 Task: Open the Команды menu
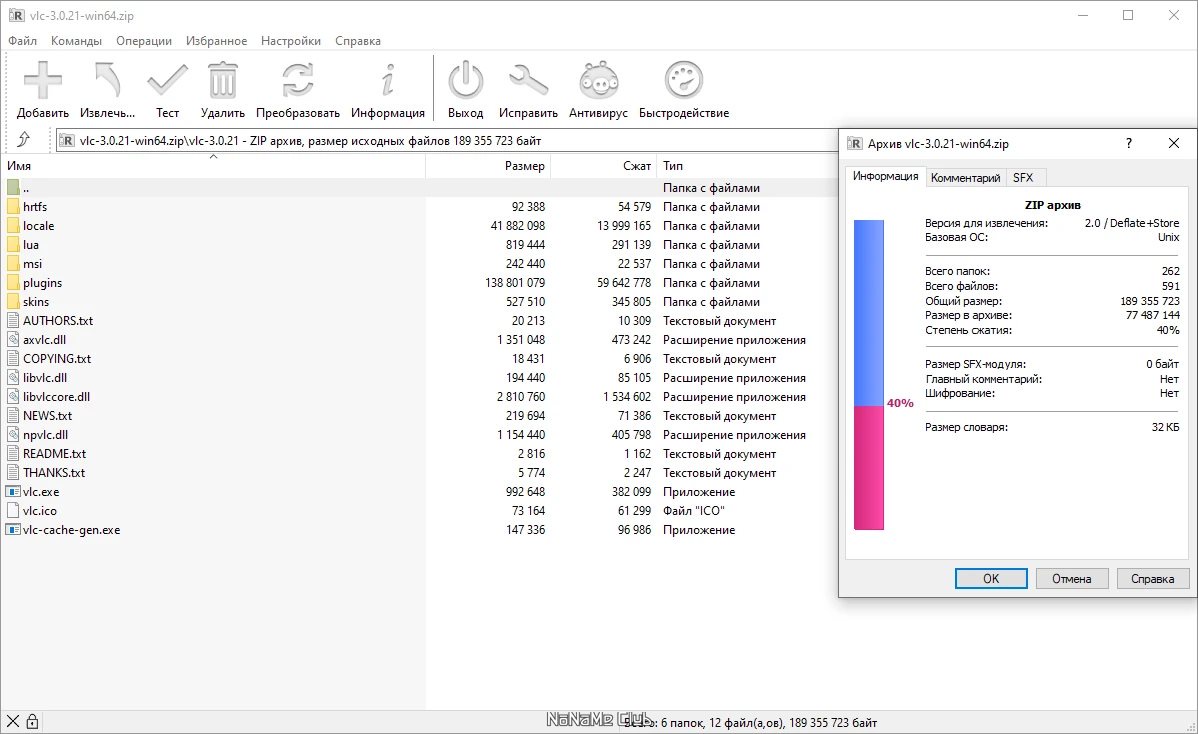click(76, 40)
